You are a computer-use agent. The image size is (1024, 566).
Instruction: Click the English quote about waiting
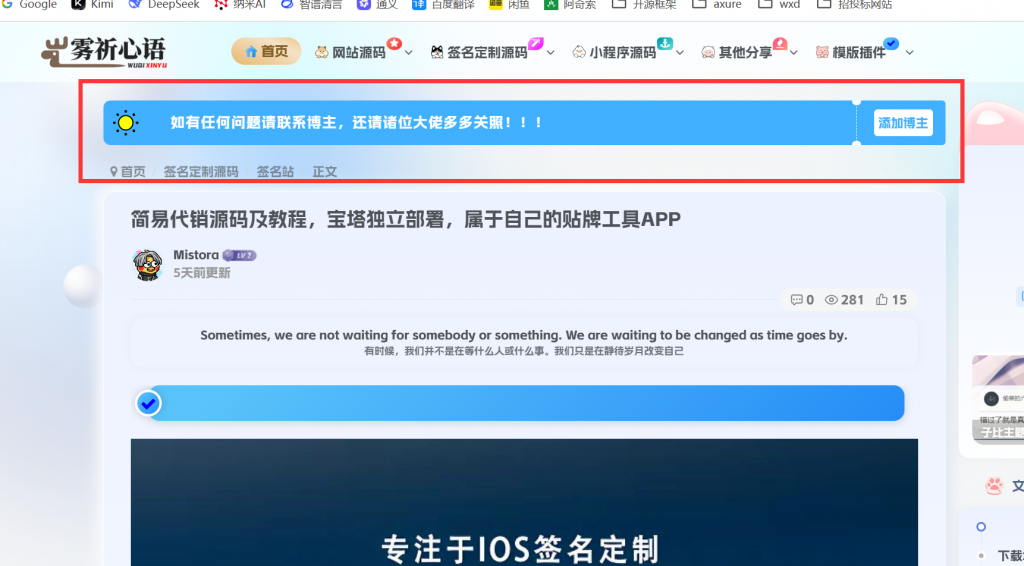pyautogui.click(x=524, y=335)
